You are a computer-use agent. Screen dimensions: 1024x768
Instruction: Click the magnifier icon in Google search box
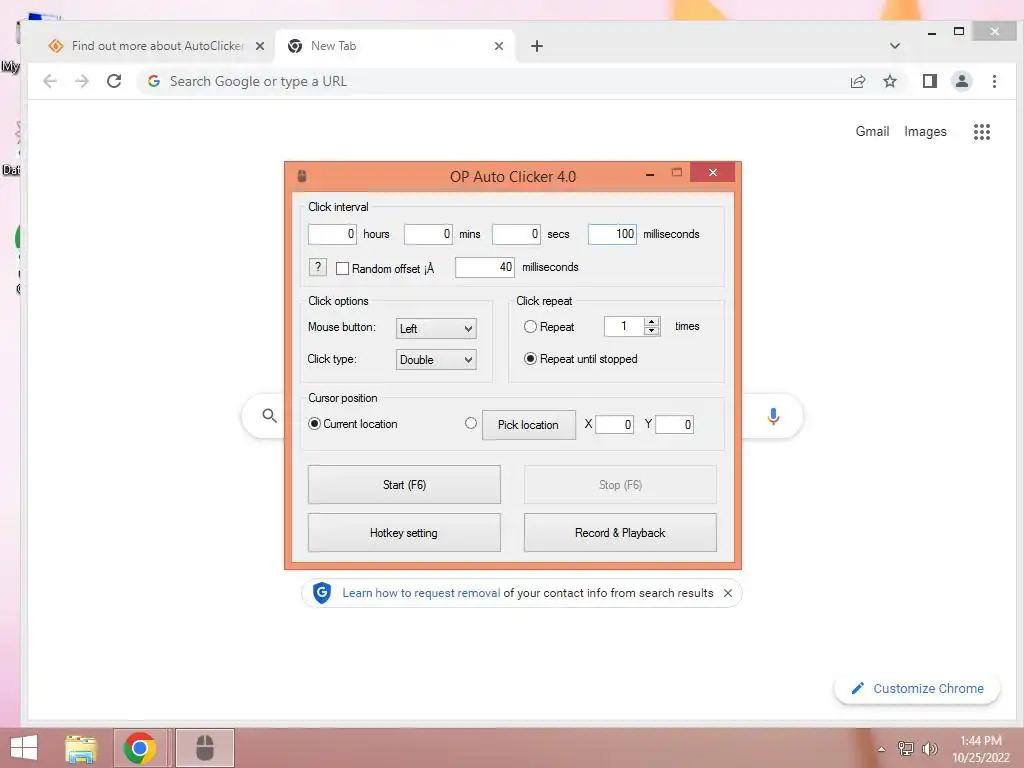pyautogui.click(x=269, y=415)
